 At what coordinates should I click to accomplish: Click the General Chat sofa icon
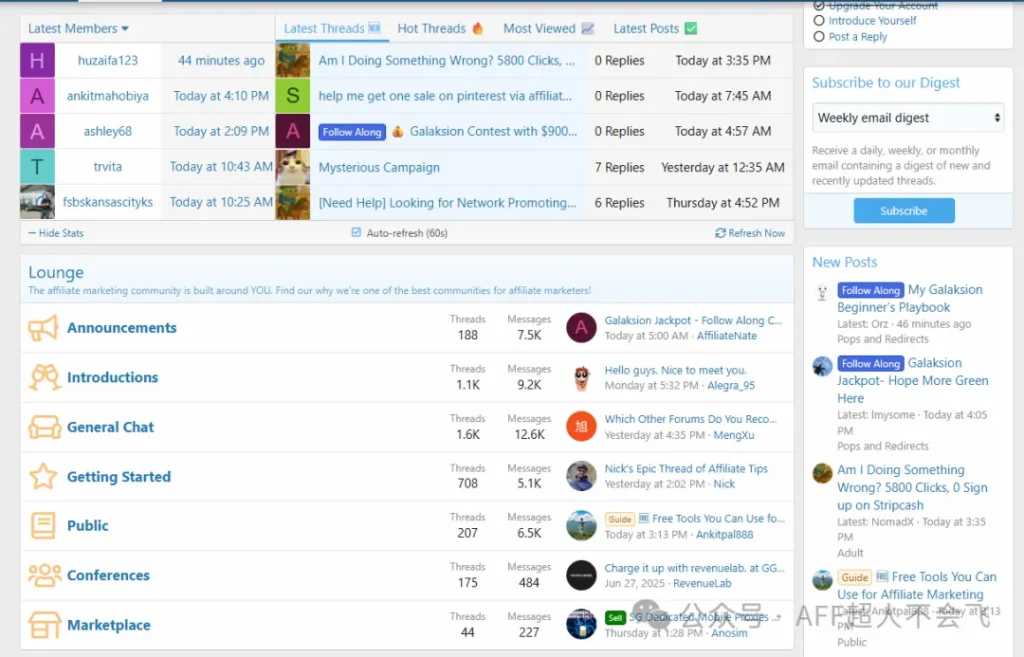tap(44, 427)
